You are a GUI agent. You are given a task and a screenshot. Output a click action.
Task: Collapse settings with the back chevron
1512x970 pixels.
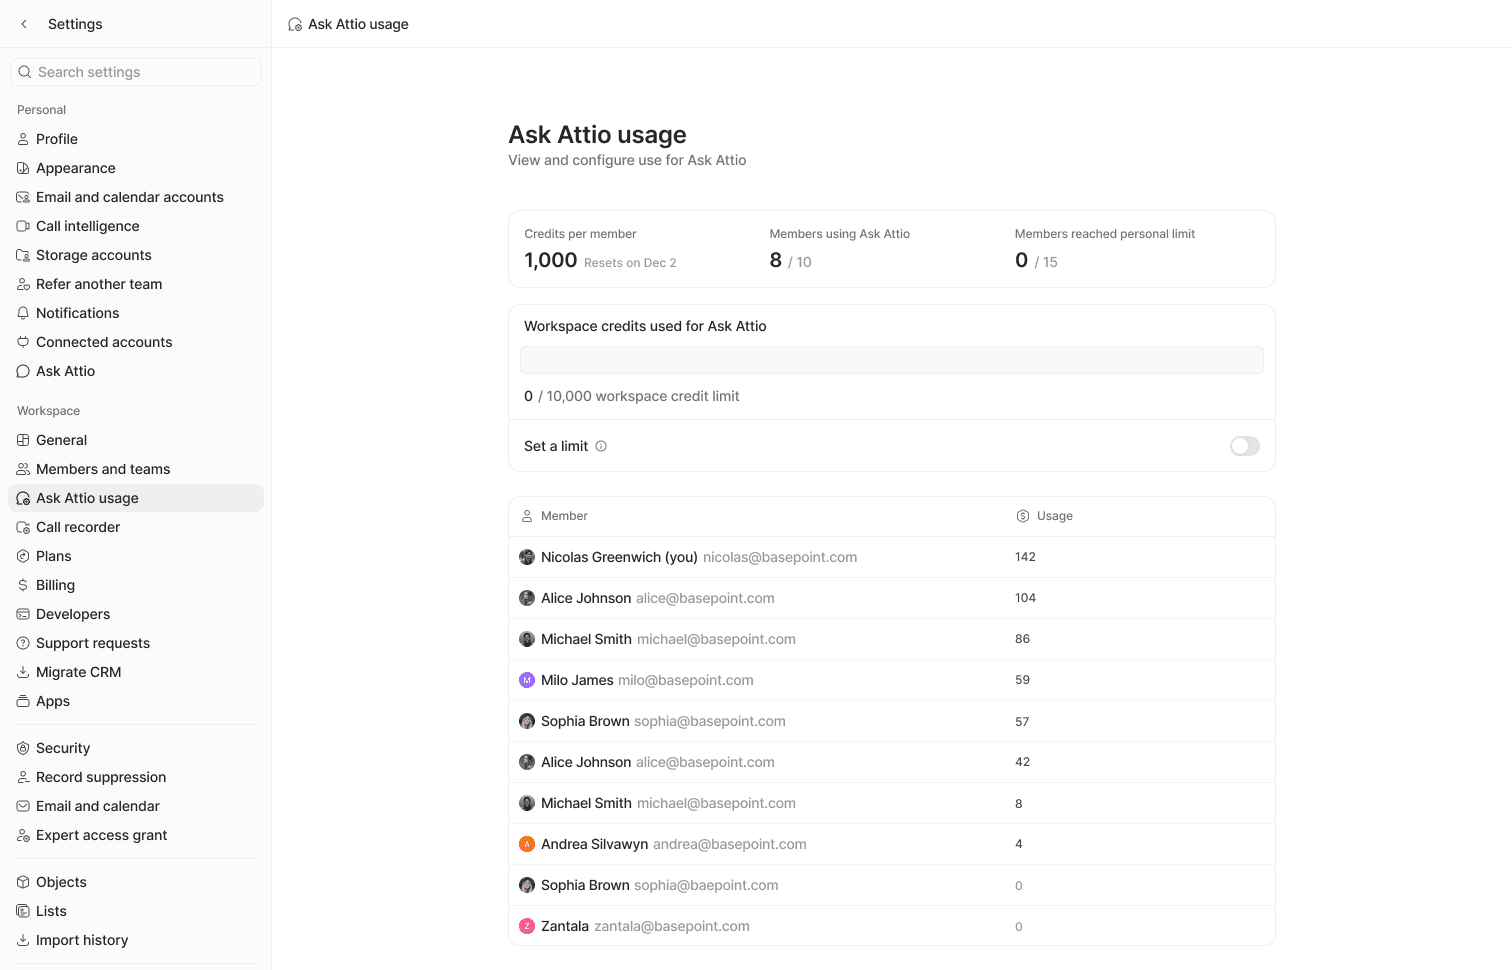point(24,23)
